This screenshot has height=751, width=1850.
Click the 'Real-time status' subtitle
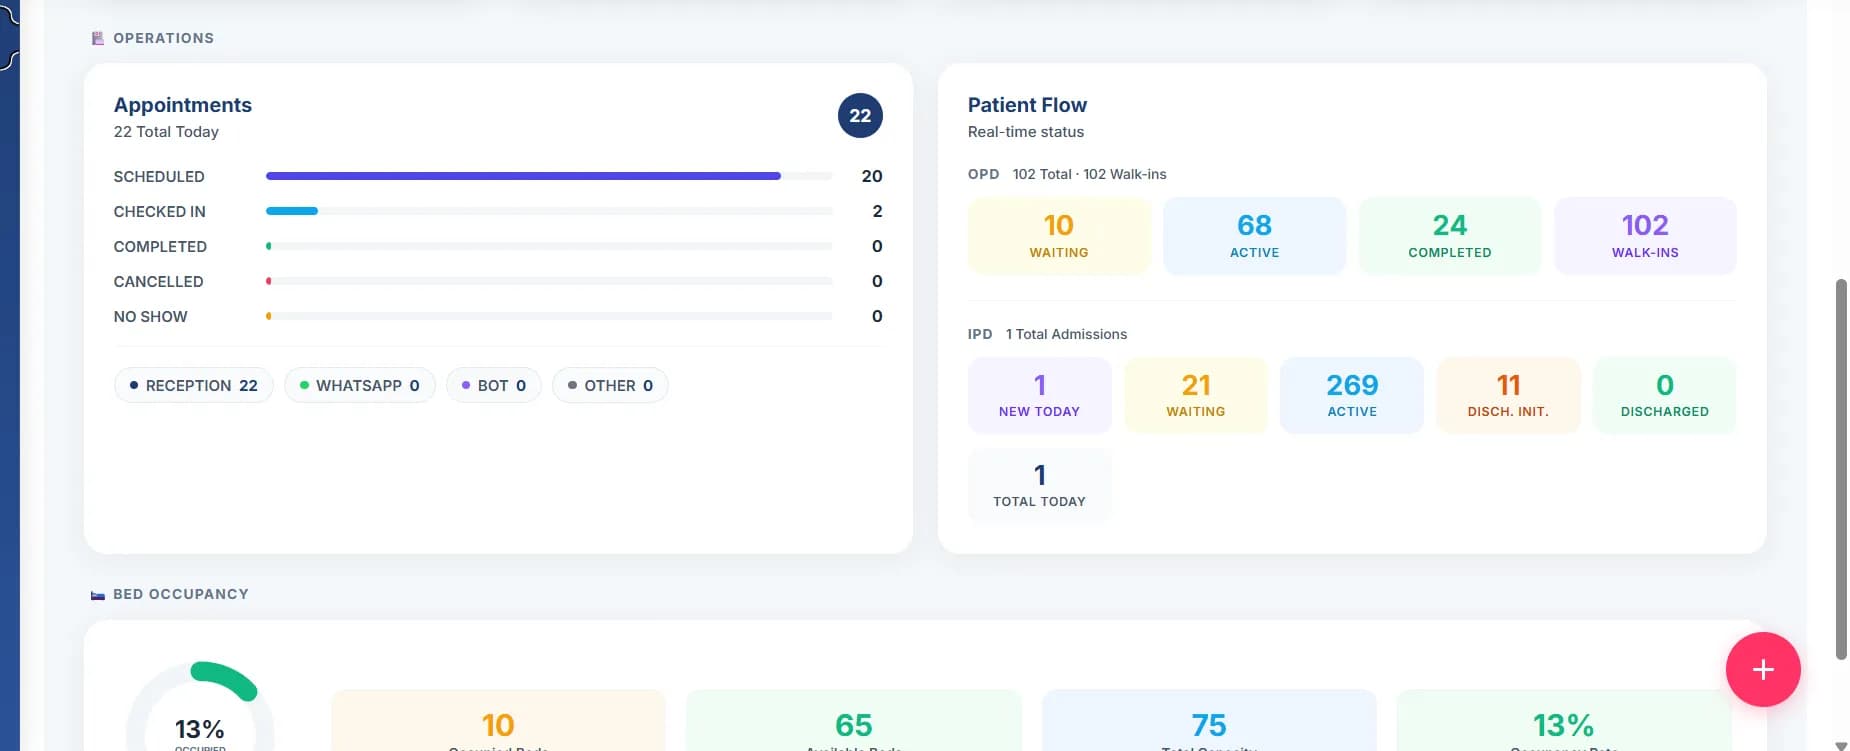[1026, 132]
